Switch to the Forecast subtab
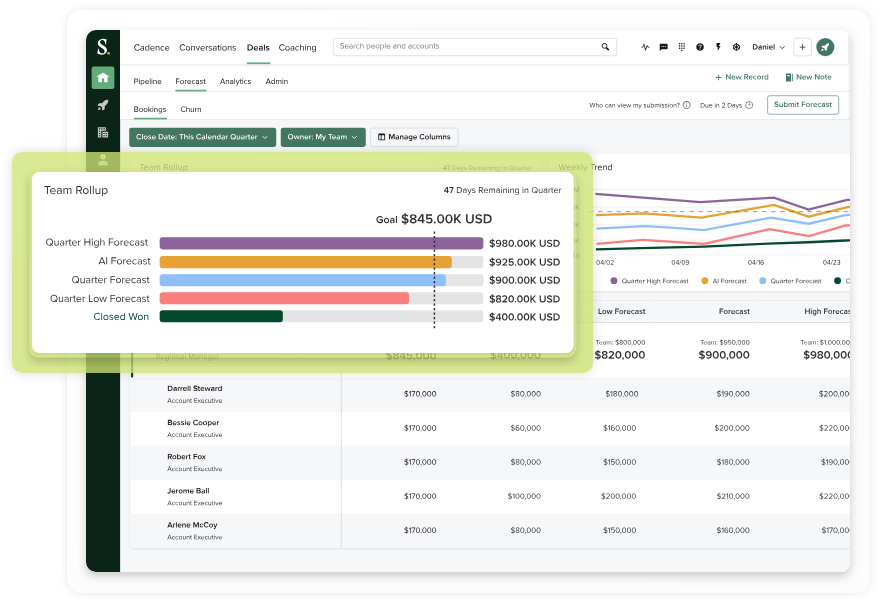 point(190,81)
